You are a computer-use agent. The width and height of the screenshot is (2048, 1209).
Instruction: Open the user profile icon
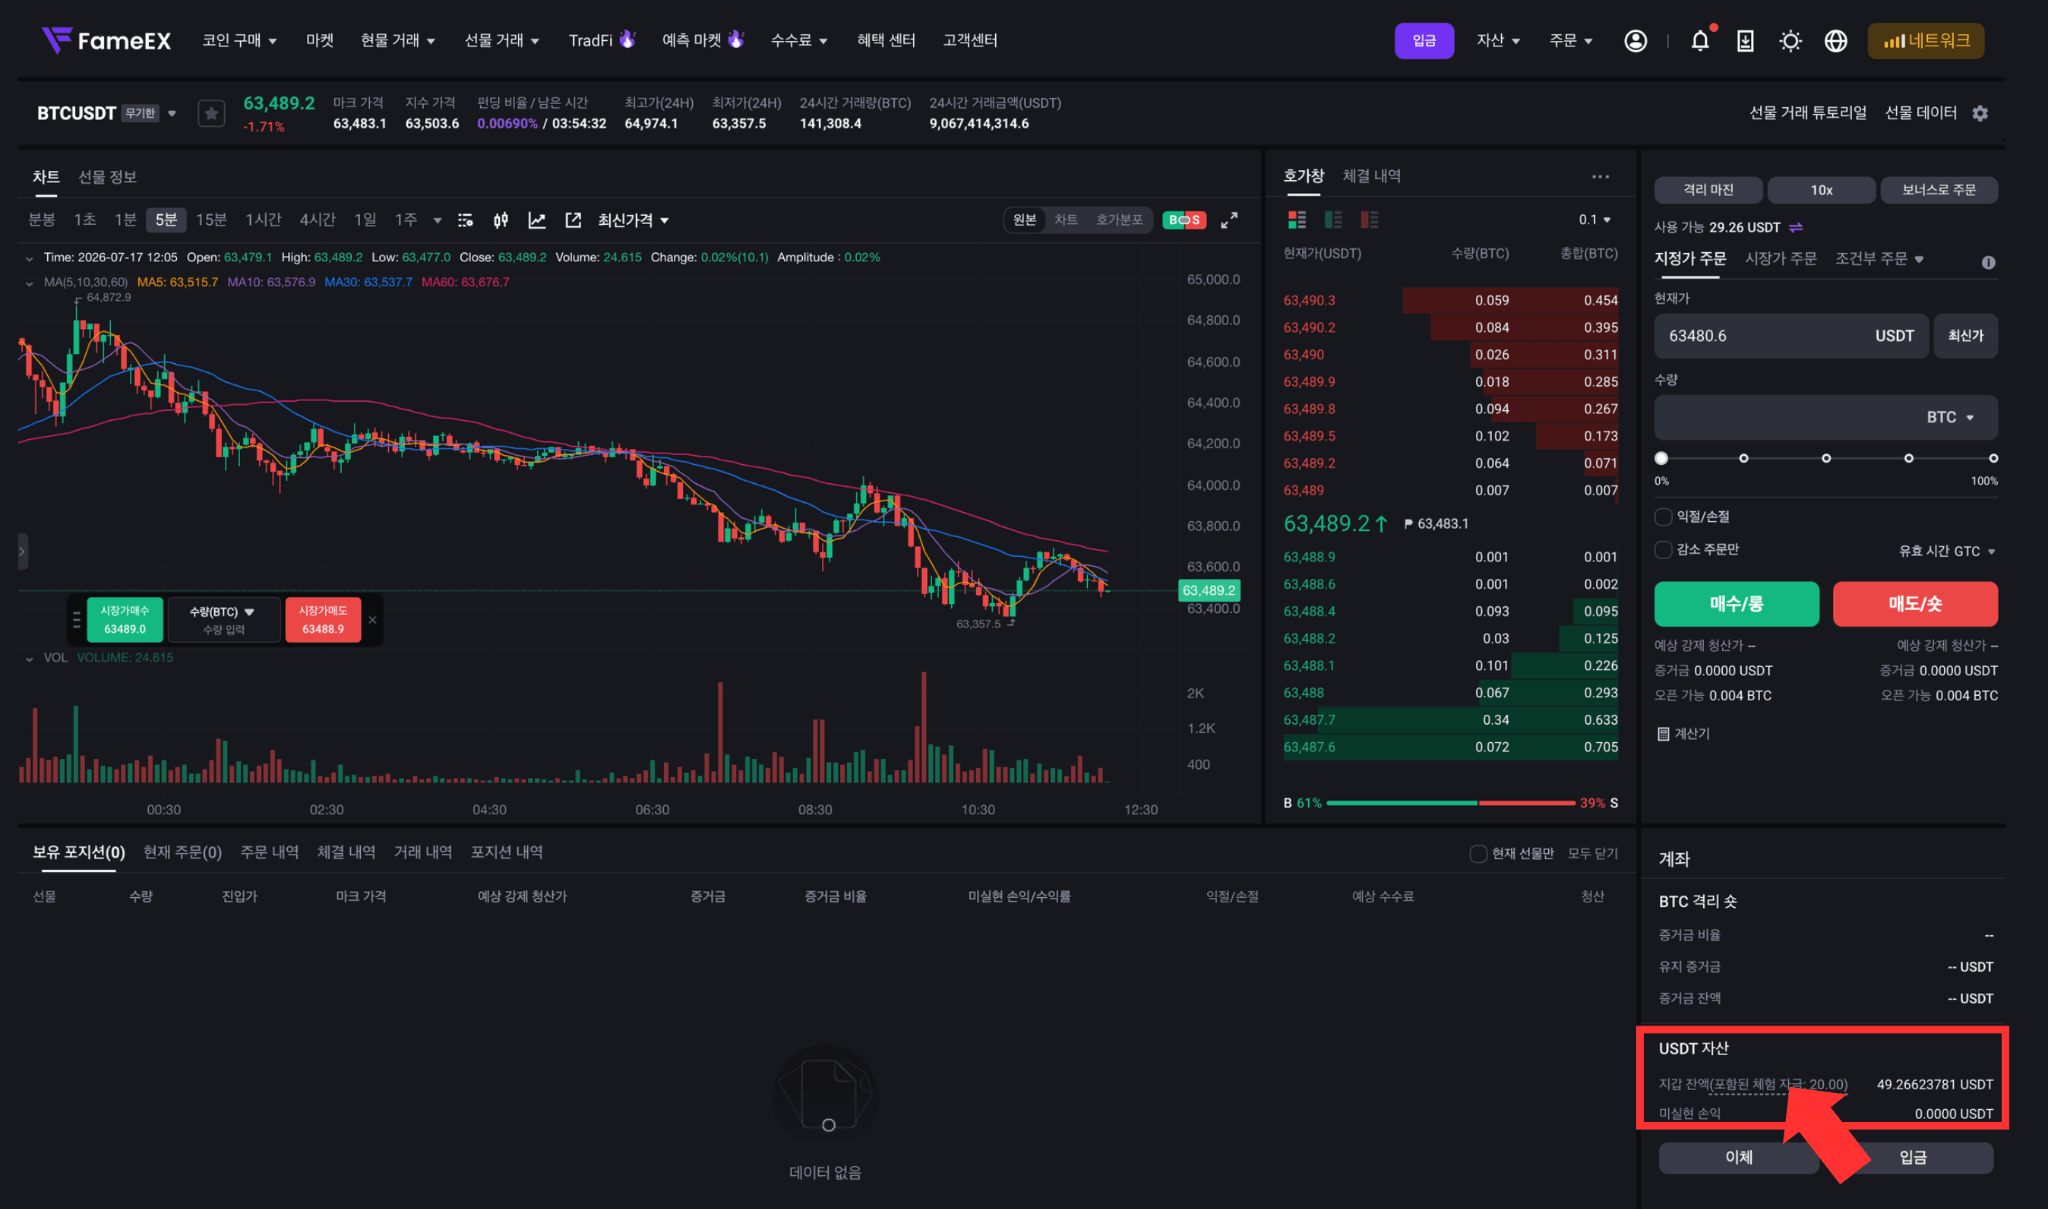point(1635,41)
